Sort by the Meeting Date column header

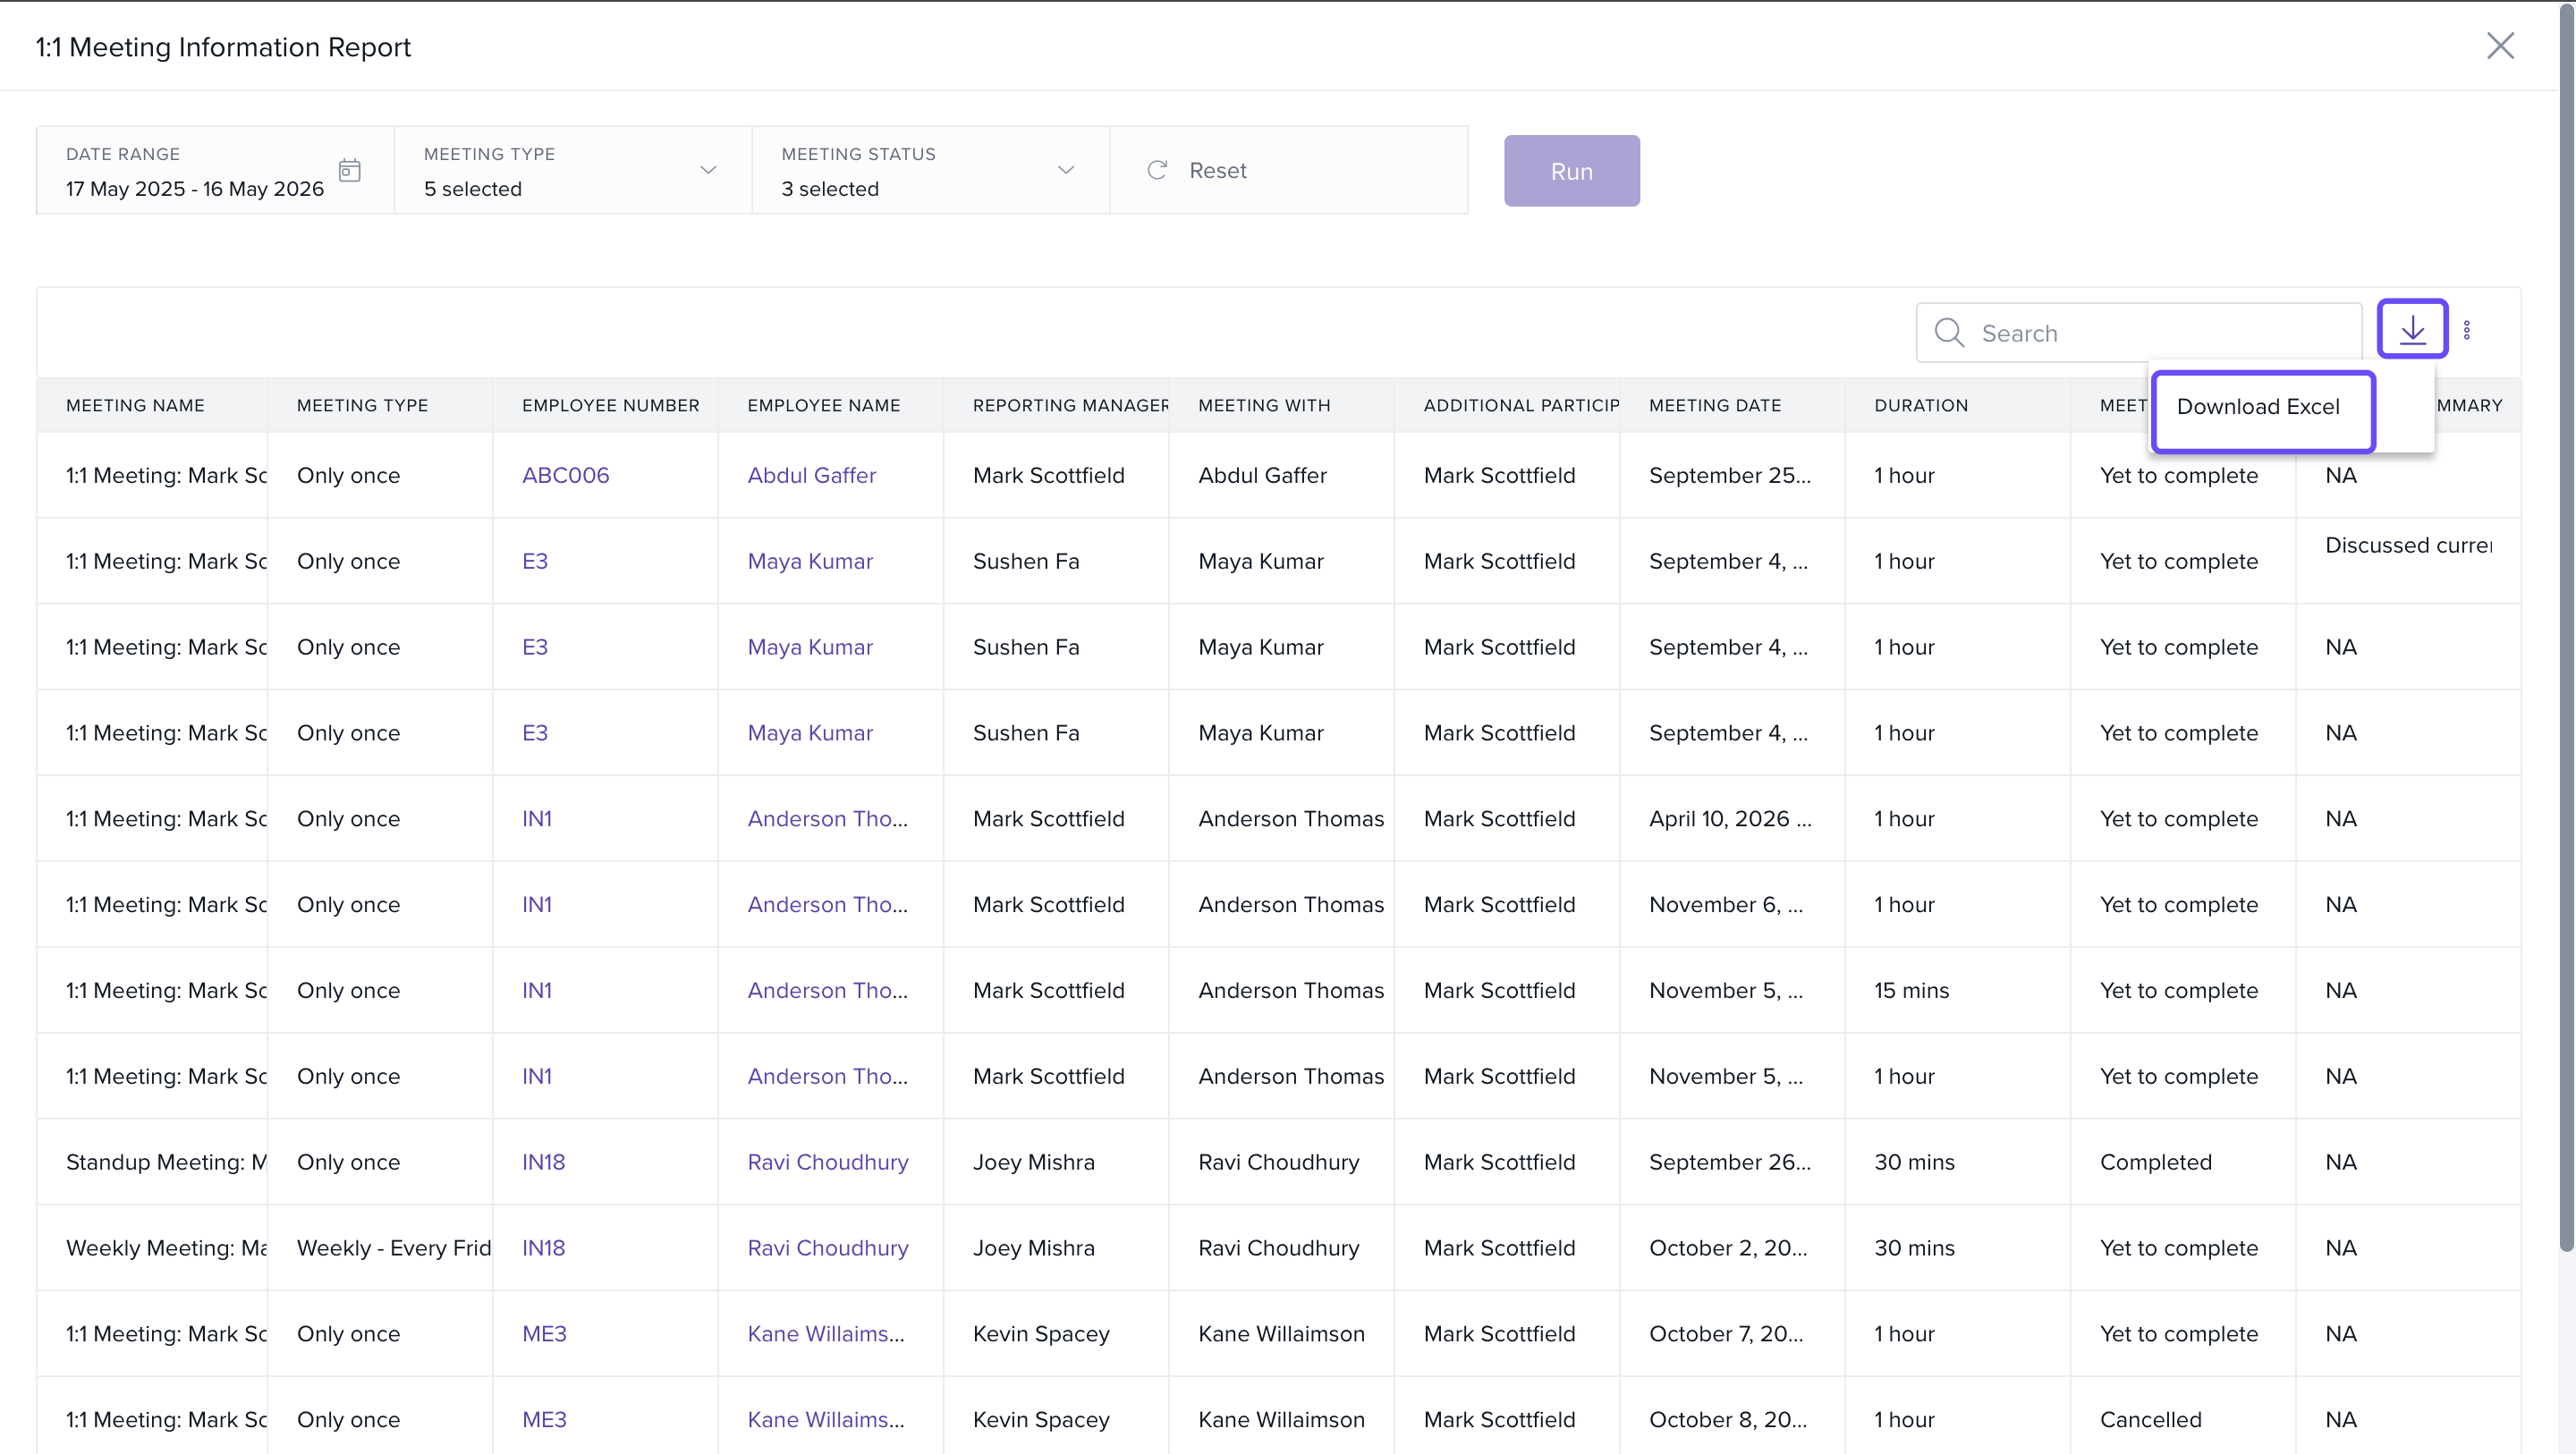point(1715,405)
